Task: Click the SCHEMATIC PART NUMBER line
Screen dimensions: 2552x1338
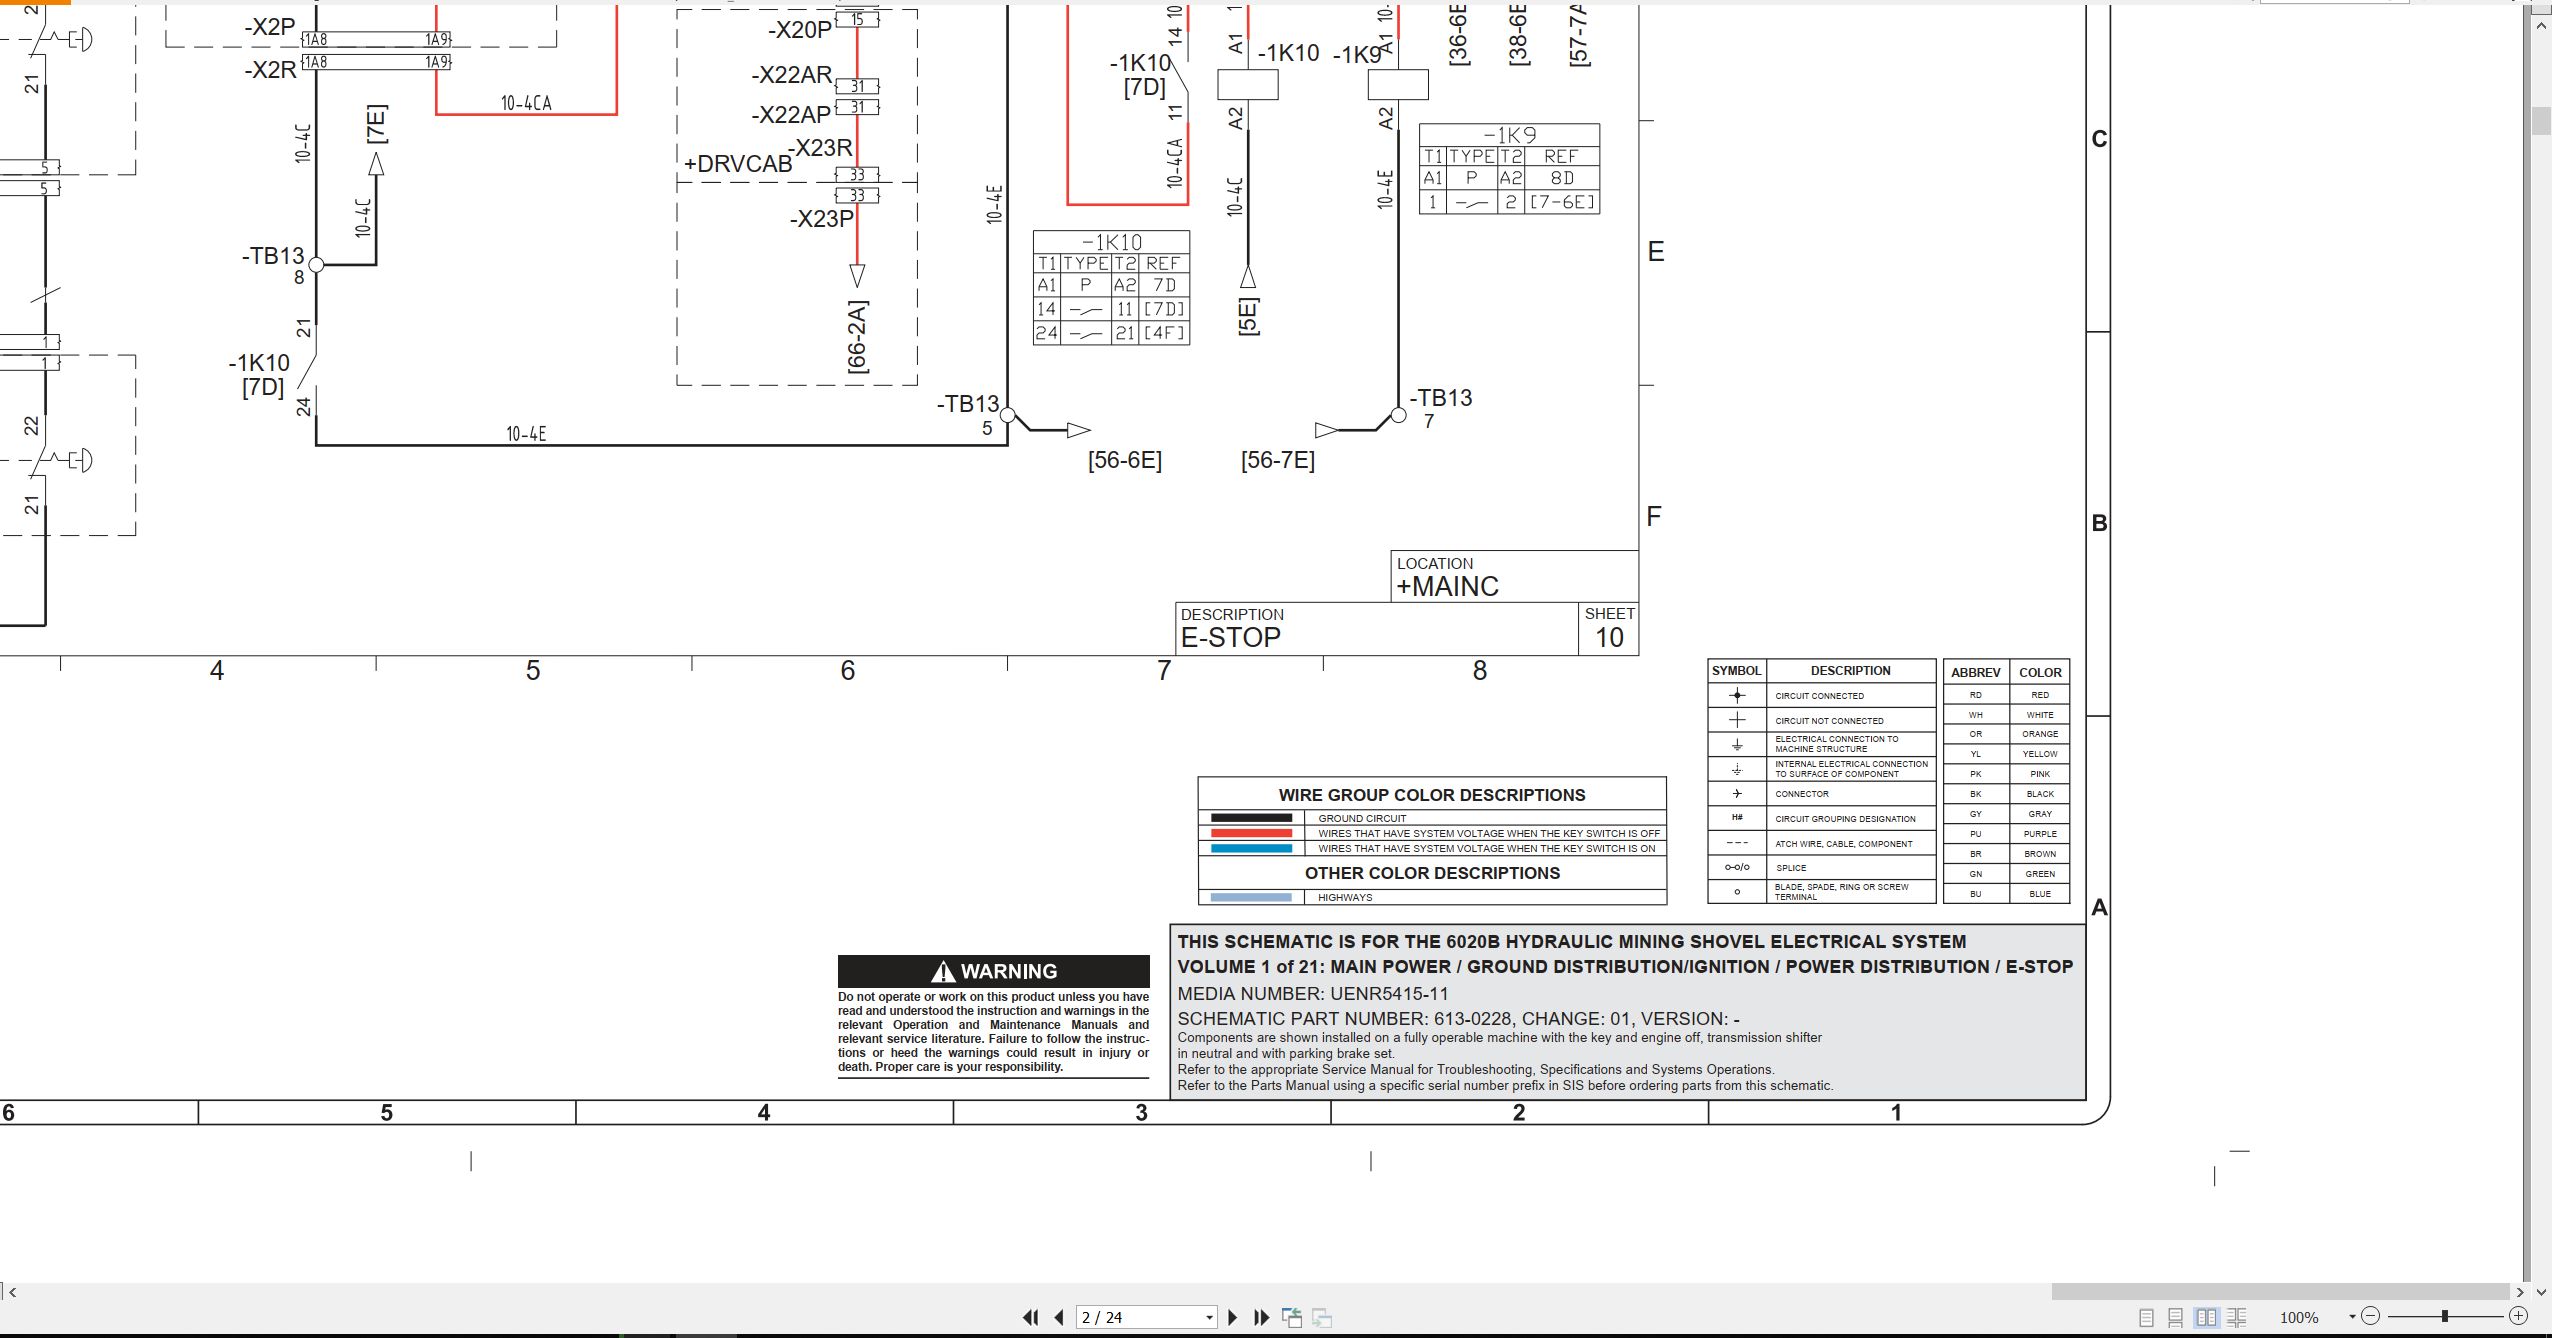Action: 1458,1019
